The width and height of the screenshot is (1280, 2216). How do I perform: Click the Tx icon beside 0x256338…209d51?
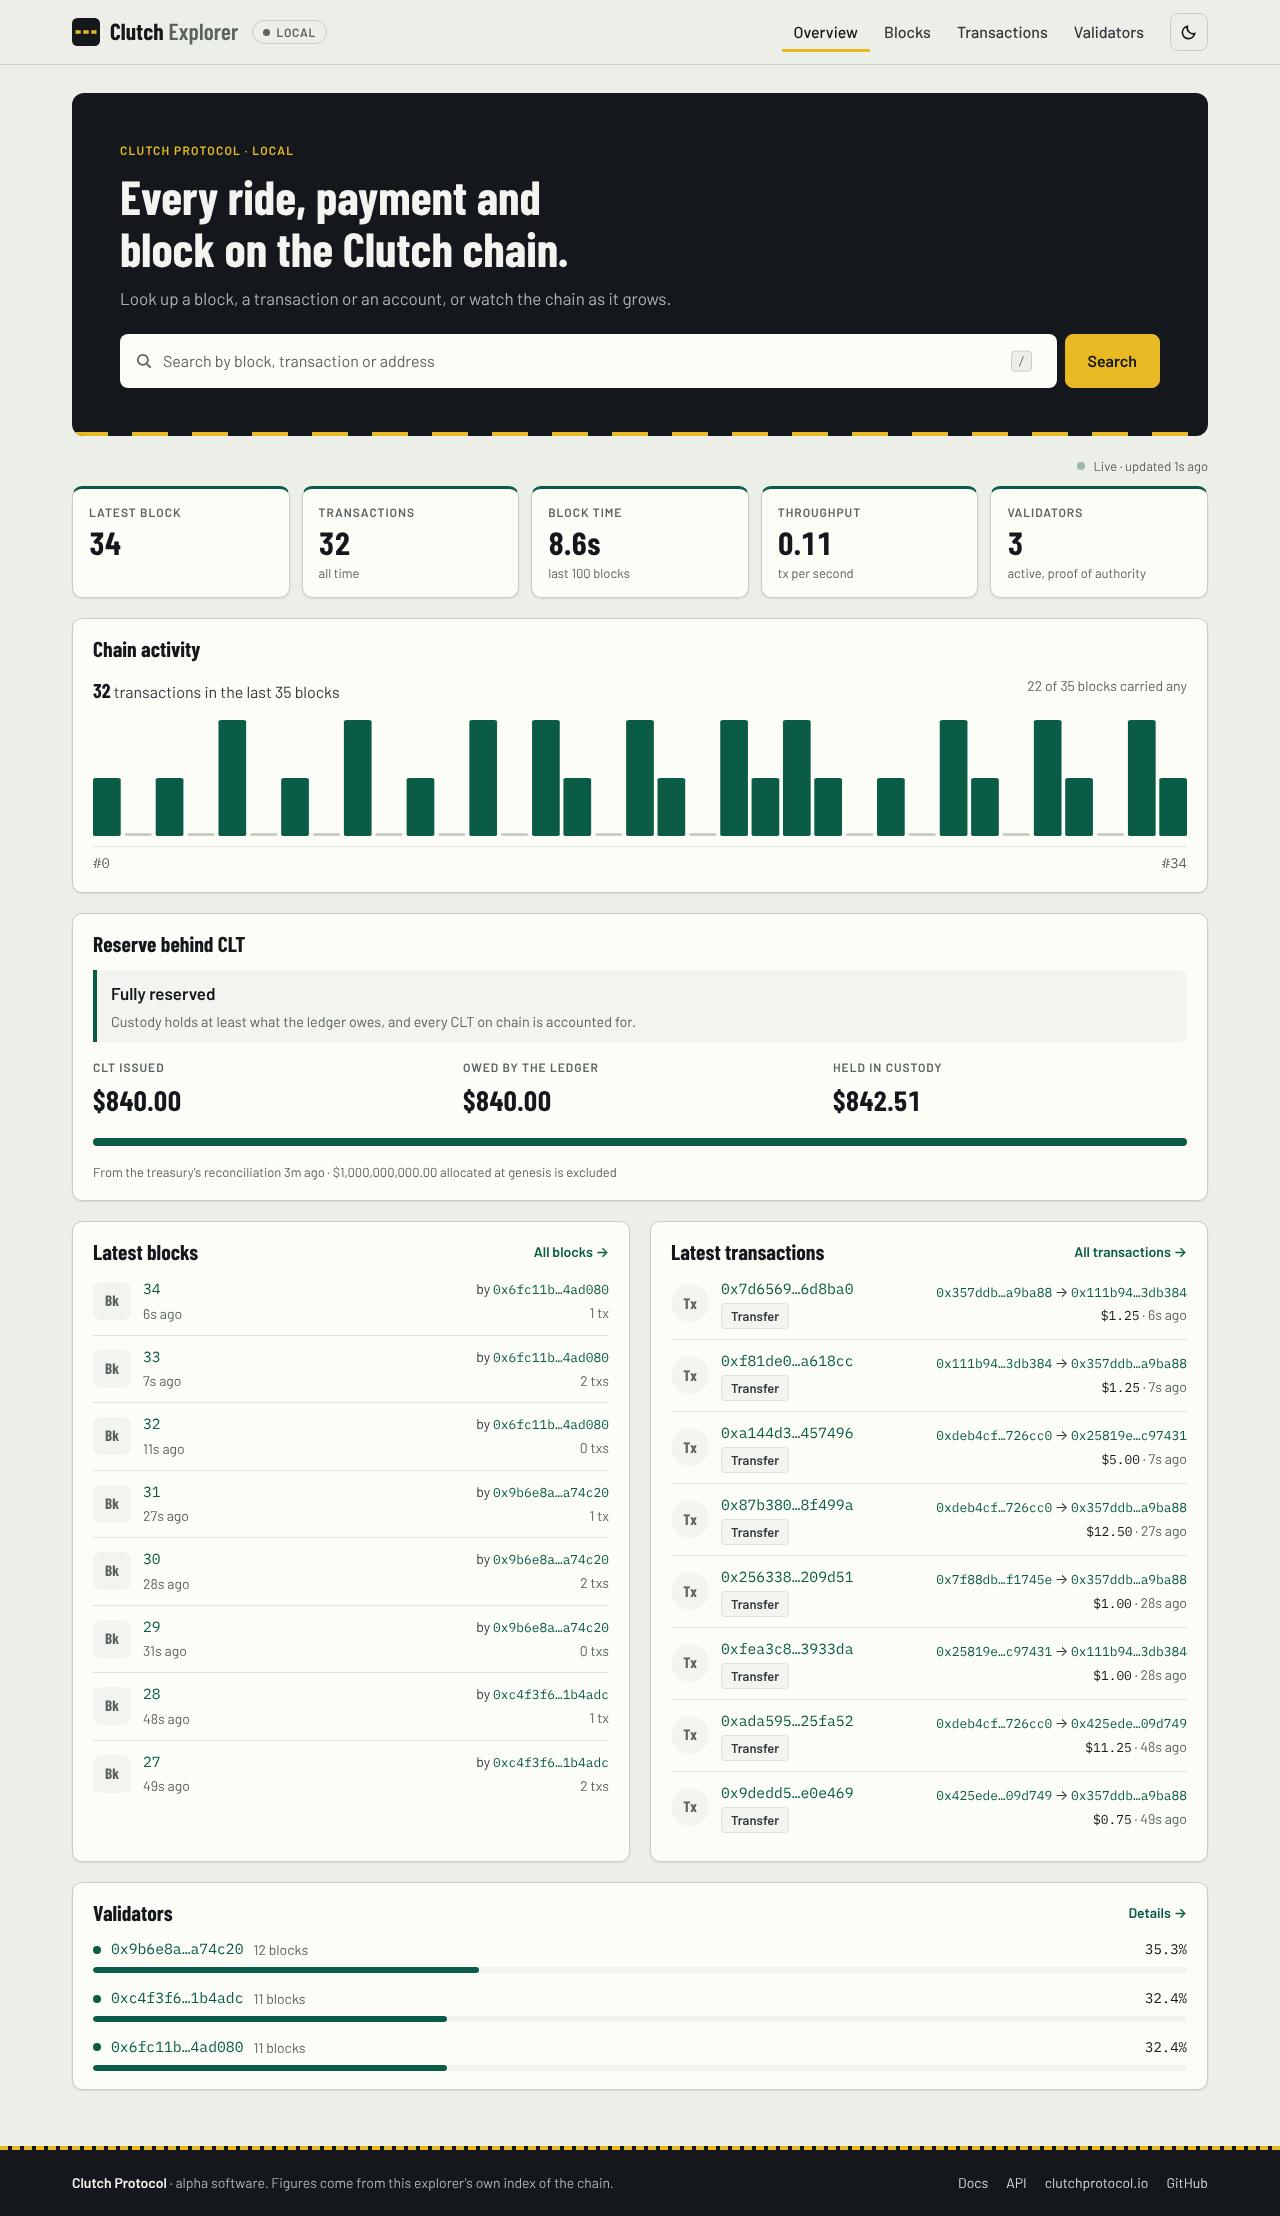coord(690,1592)
